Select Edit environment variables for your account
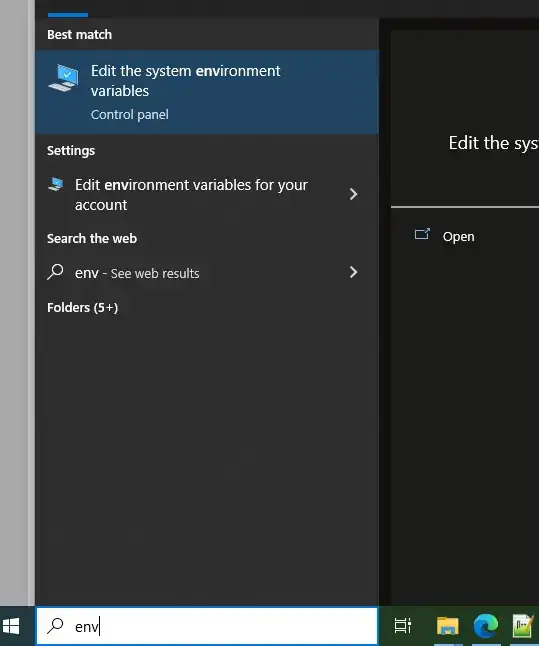 (x=207, y=194)
